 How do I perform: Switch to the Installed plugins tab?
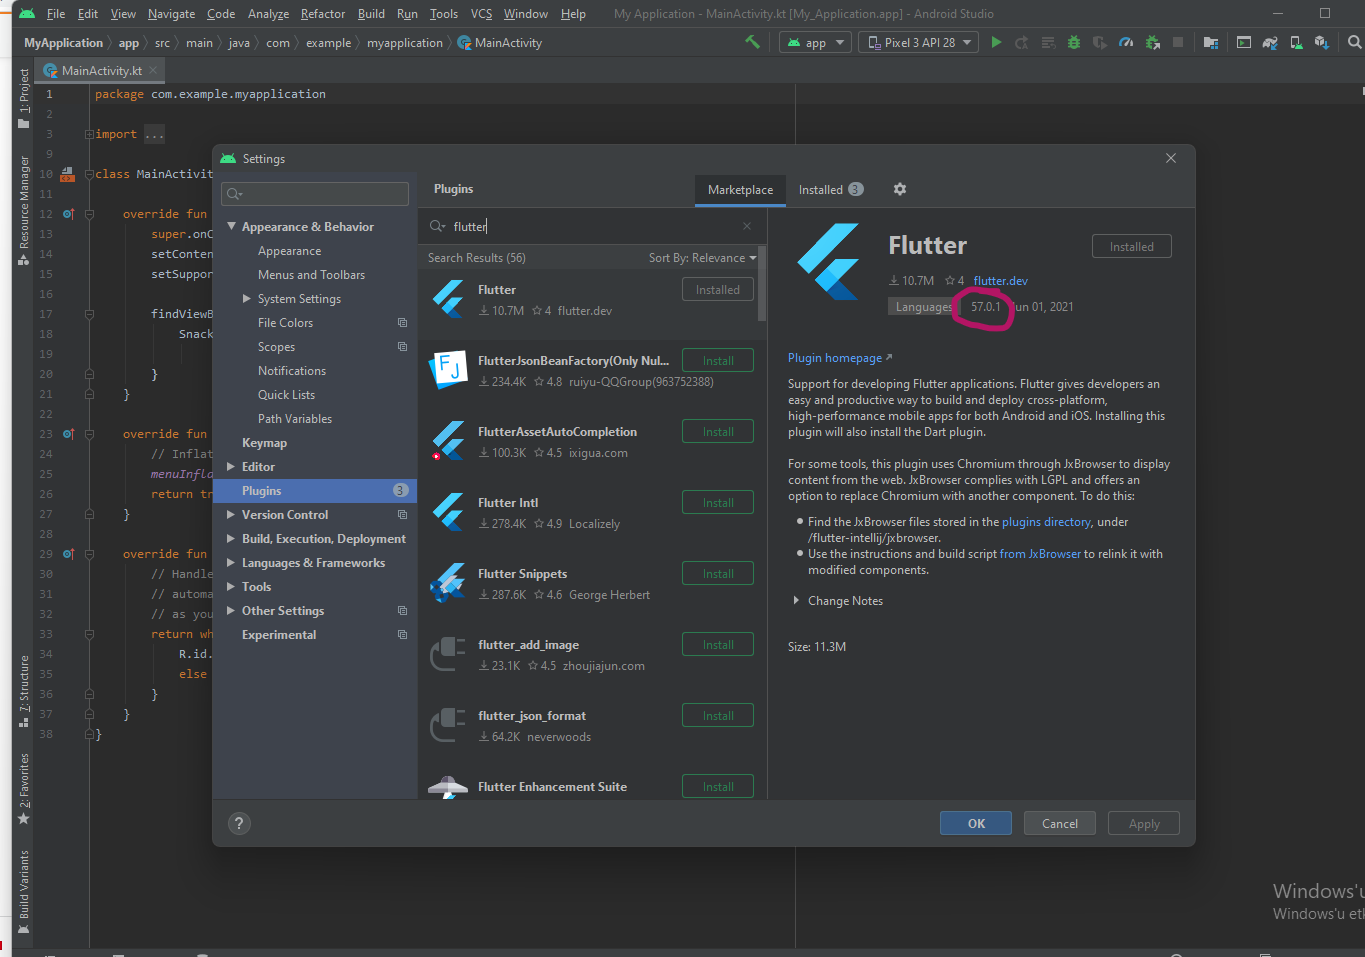830,190
